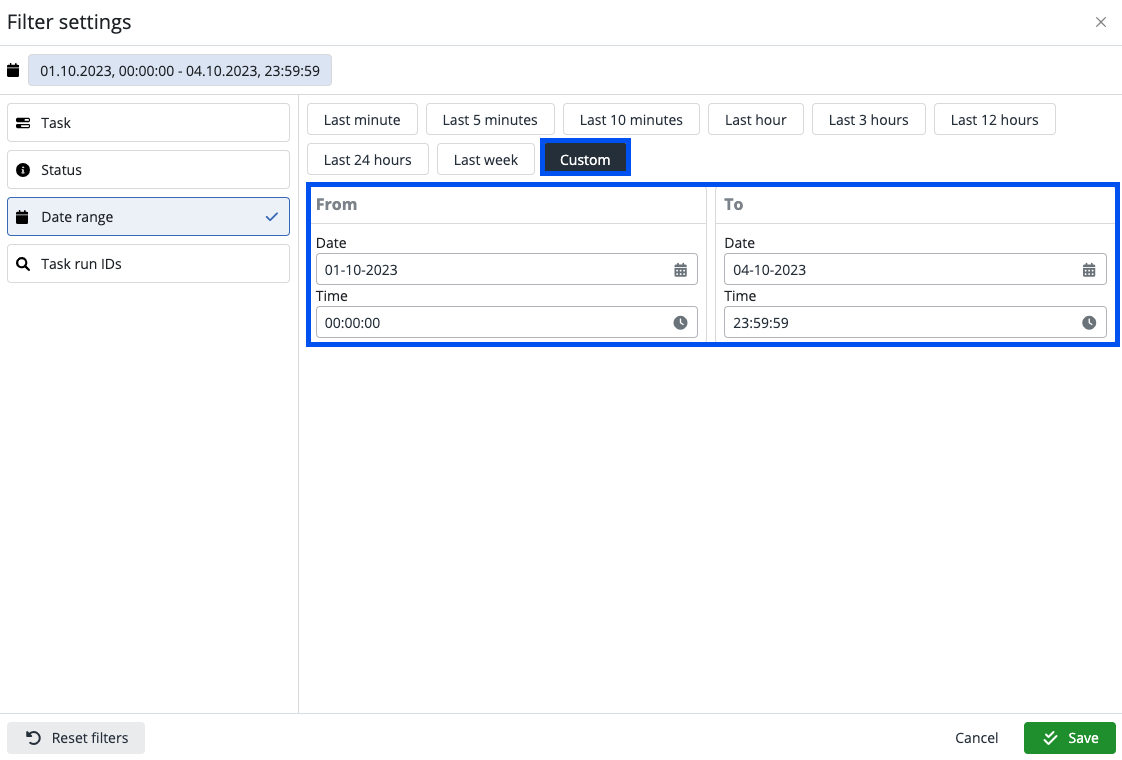Click Cancel to discard filter changes
1122x760 pixels.
976,738
